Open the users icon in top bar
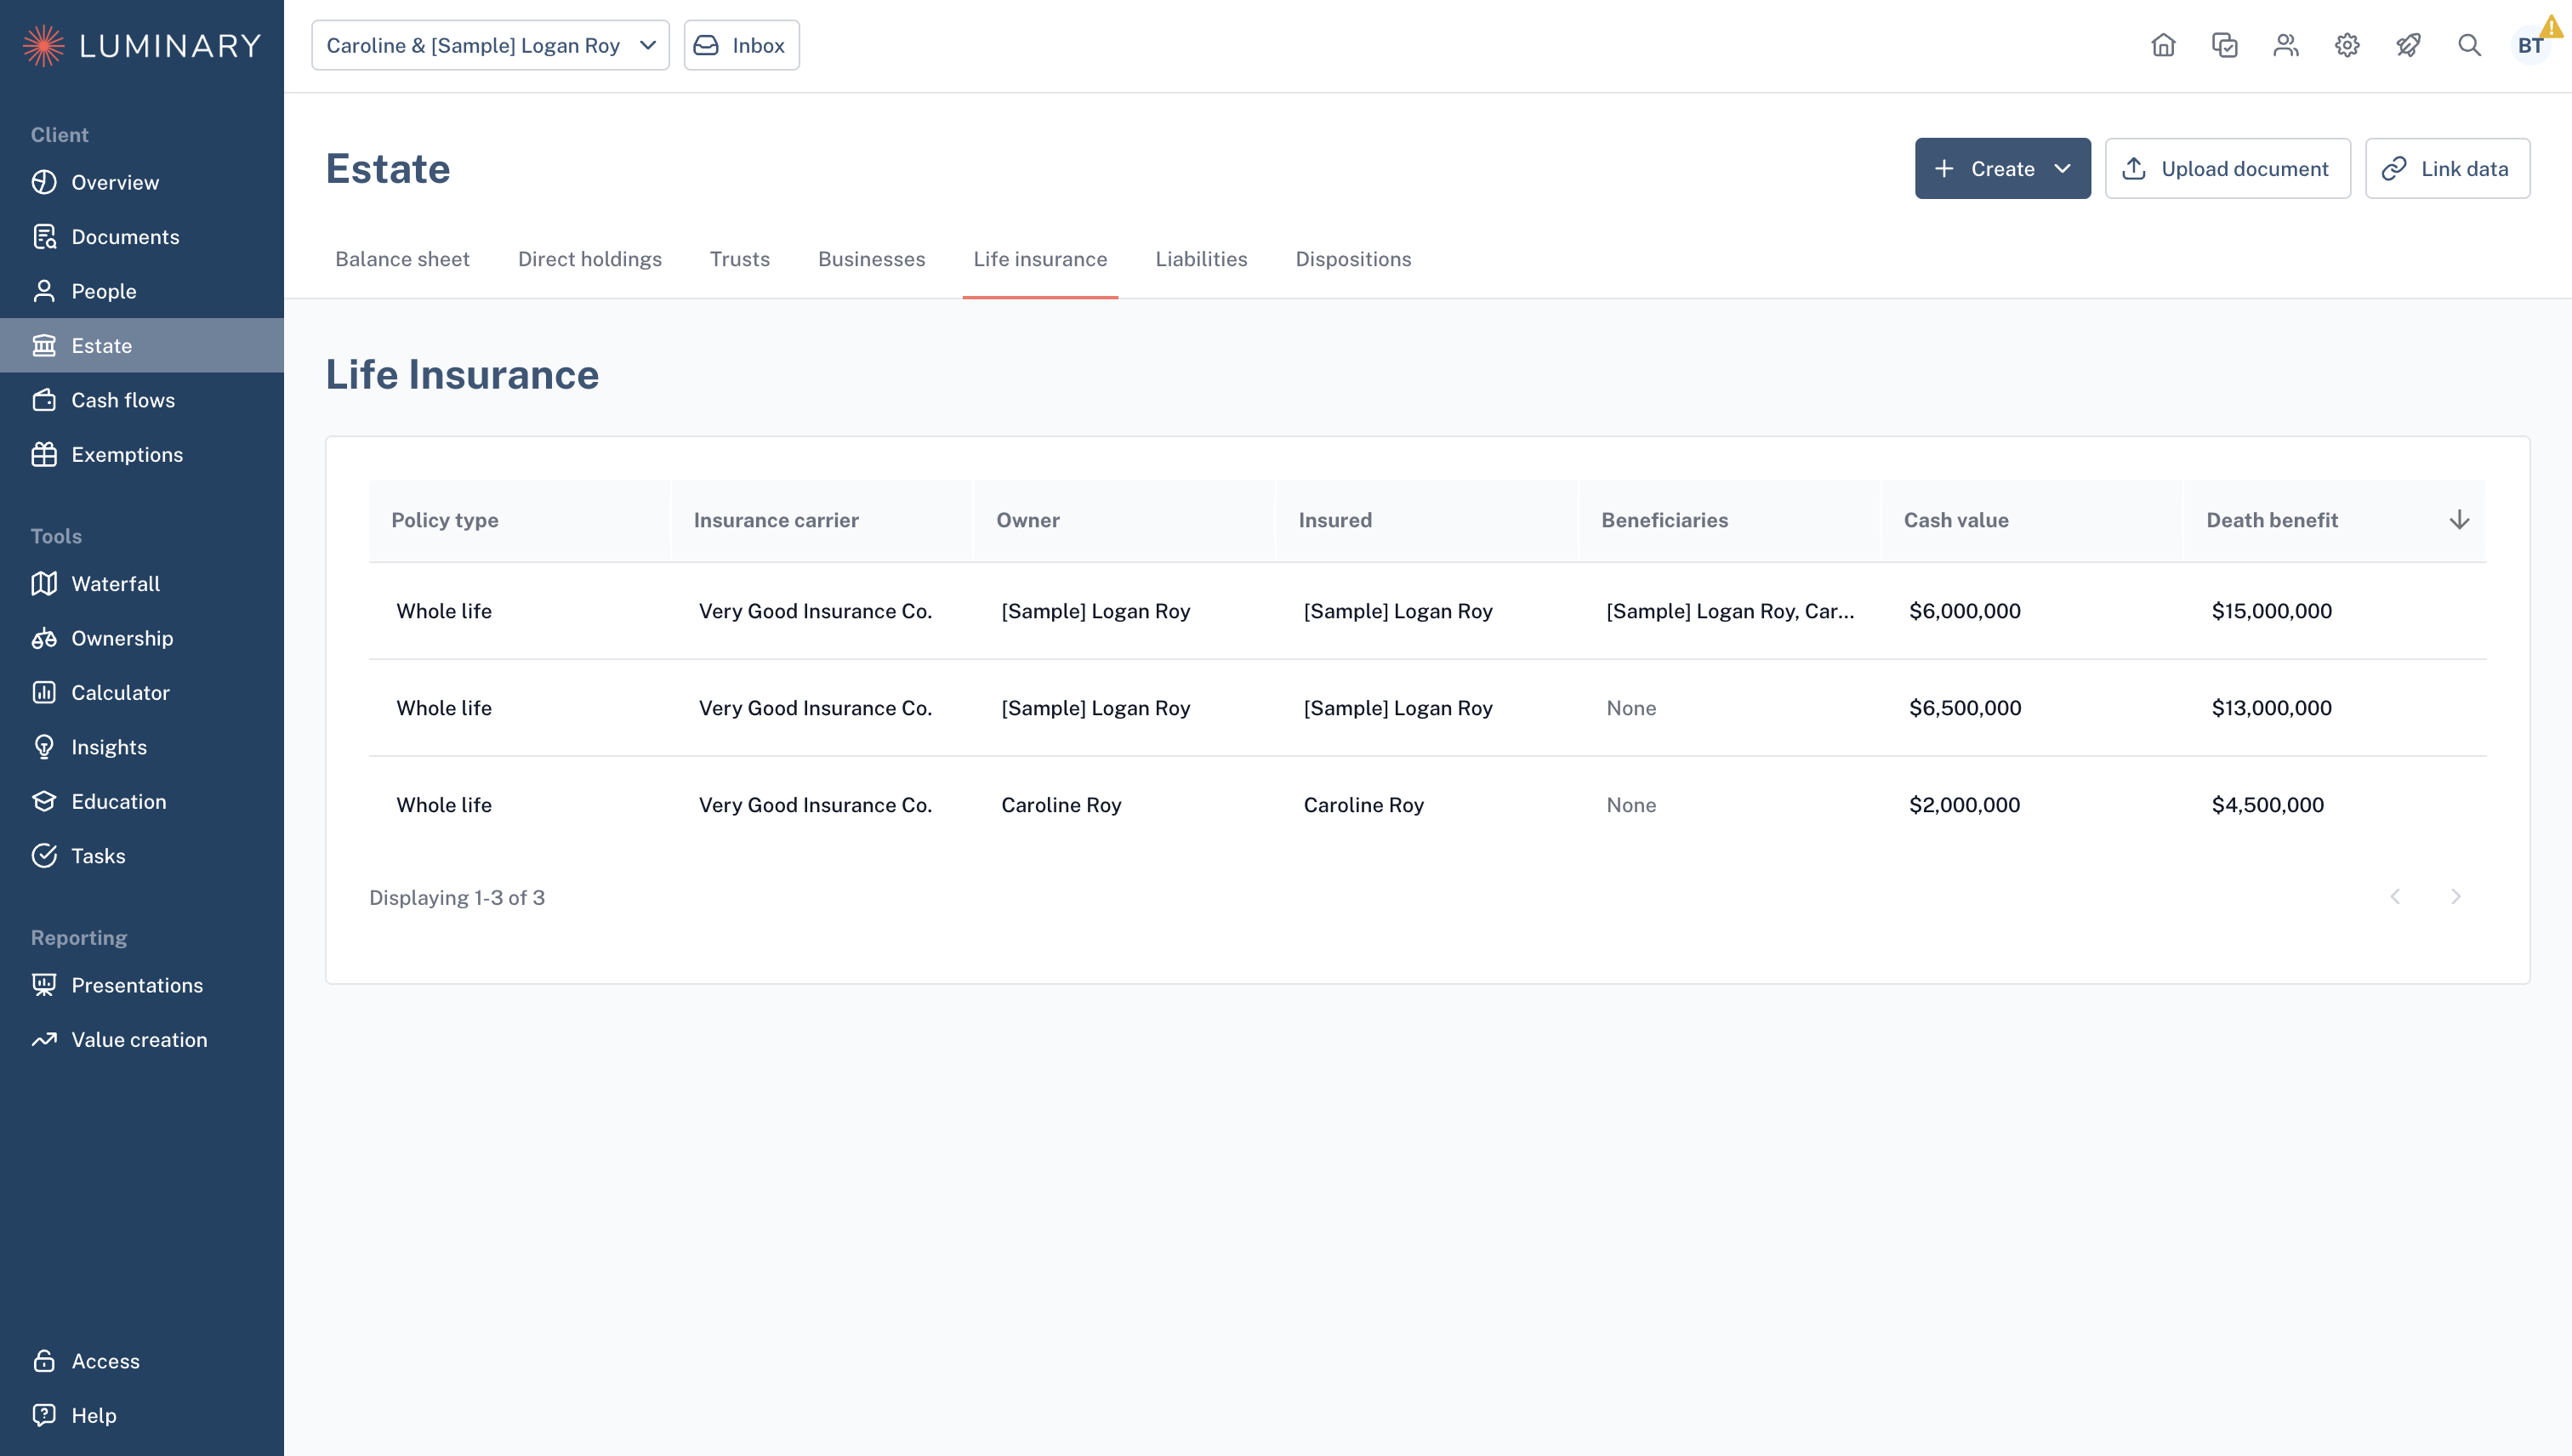Image resolution: width=2572 pixels, height=1456 pixels. [2286, 45]
